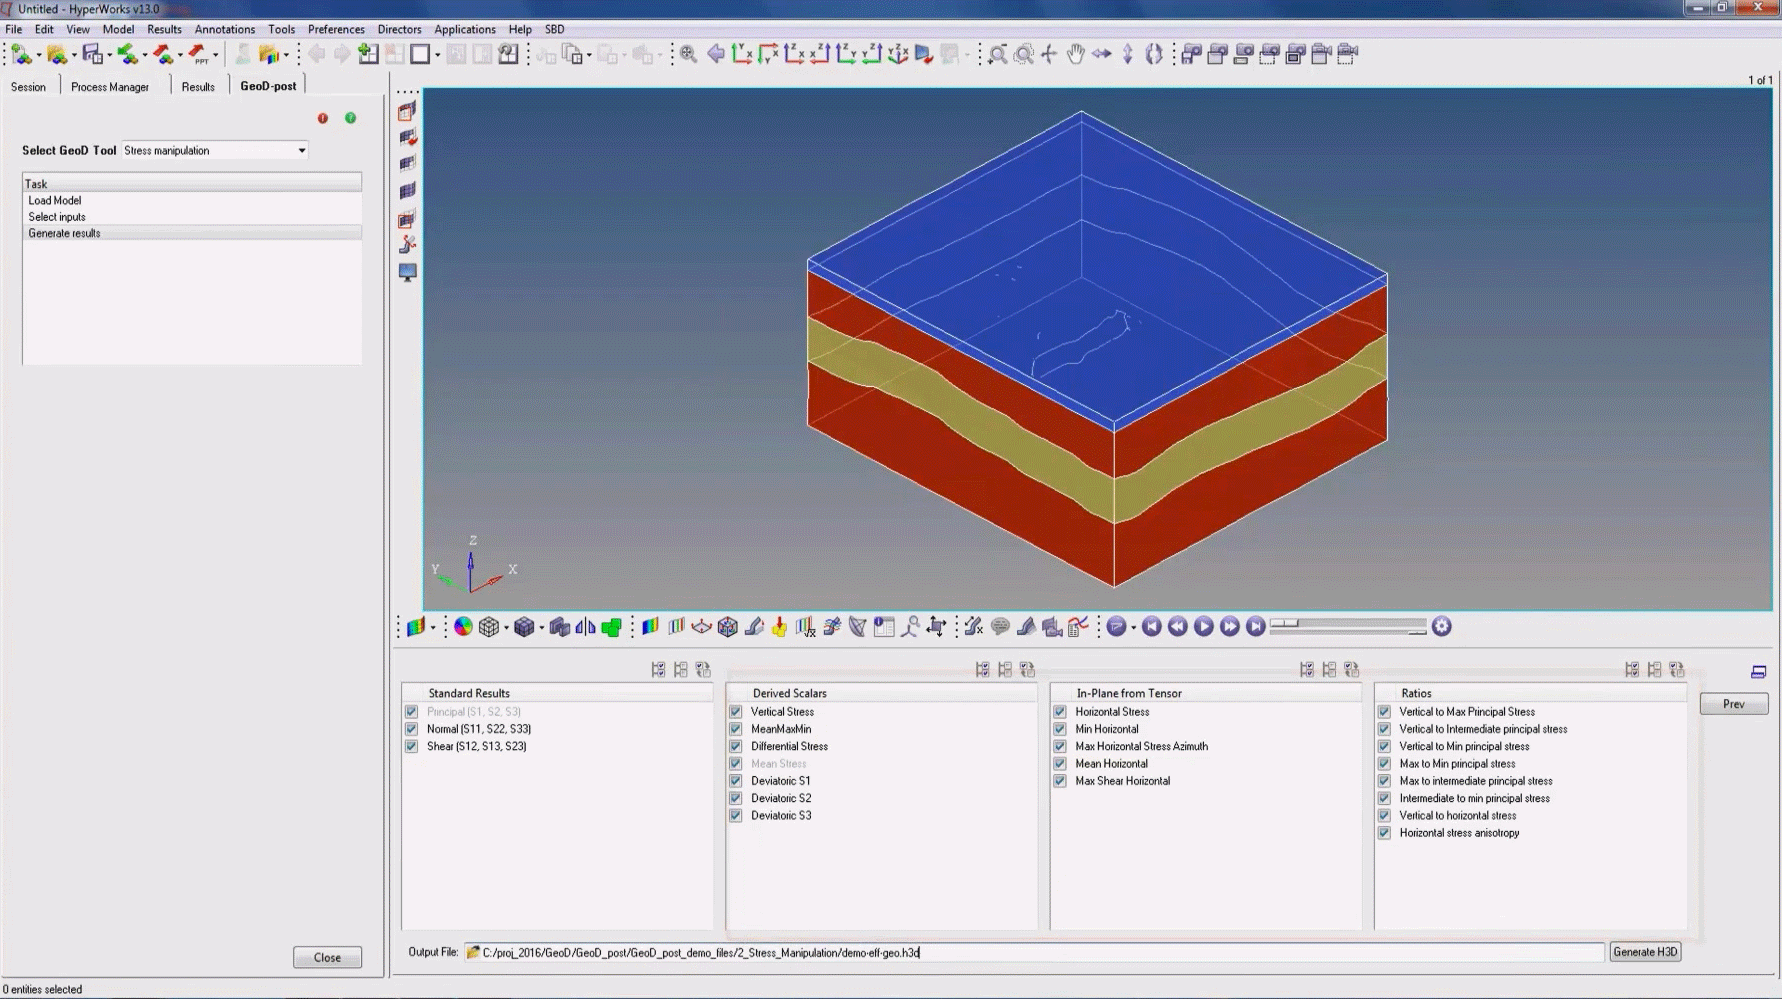Screen dimensions: 1782x999
Task: Open the Contour plot panel
Action: pyautogui.click(x=649, y=626)
